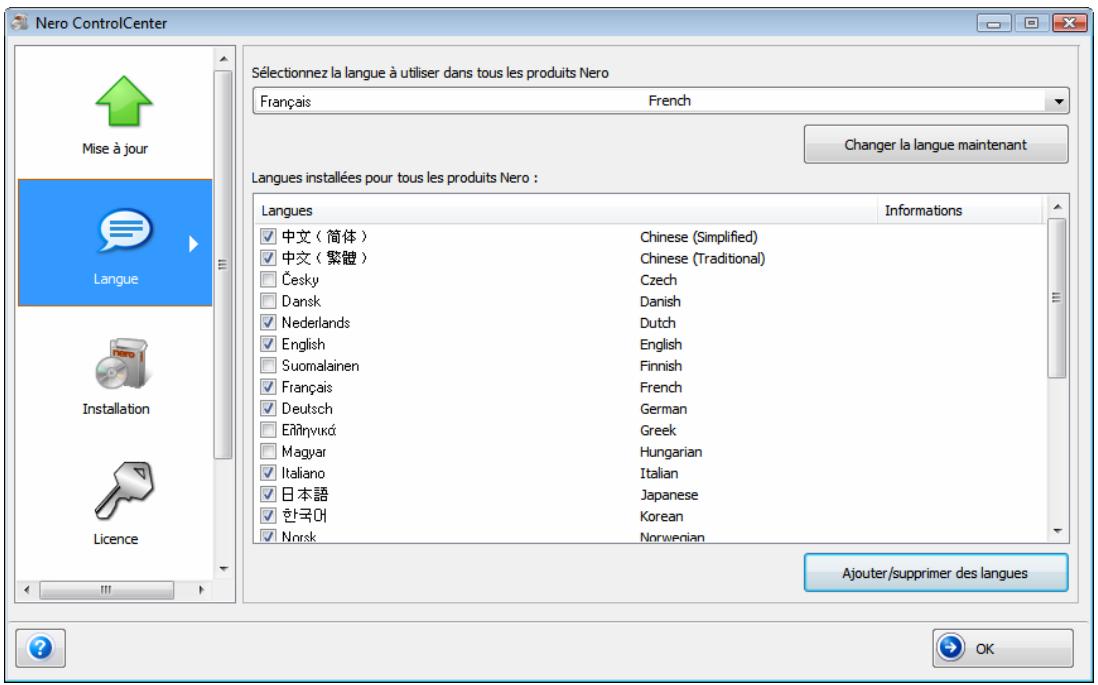Enable the Greek language checkbox
Screen dimensions: 1098x685
click(267, 430)
